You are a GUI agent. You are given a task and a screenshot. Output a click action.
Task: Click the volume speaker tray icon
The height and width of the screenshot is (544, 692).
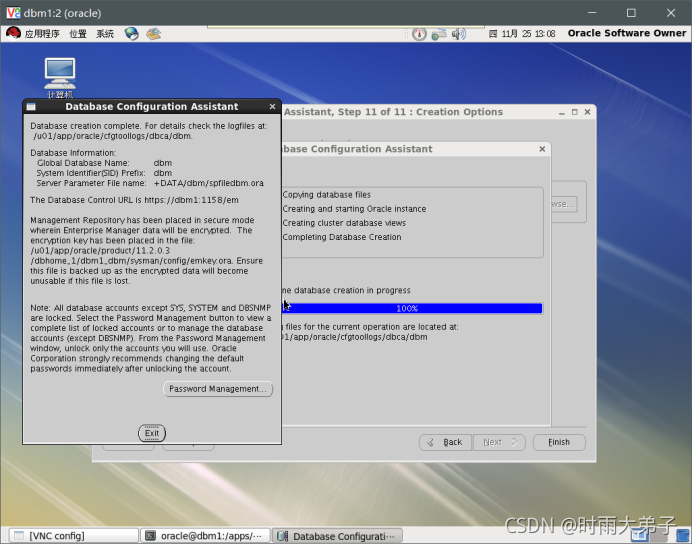point(459,34)
